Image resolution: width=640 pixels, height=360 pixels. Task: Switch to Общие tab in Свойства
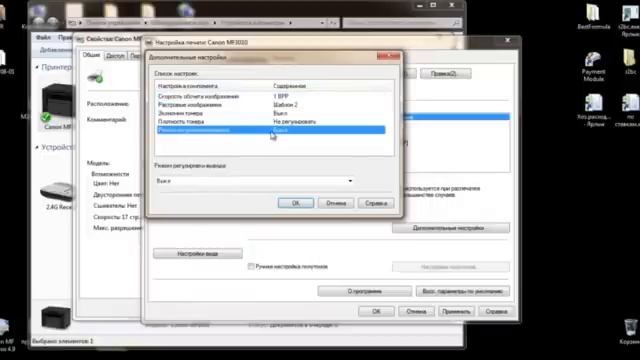(x=91, y=55)
